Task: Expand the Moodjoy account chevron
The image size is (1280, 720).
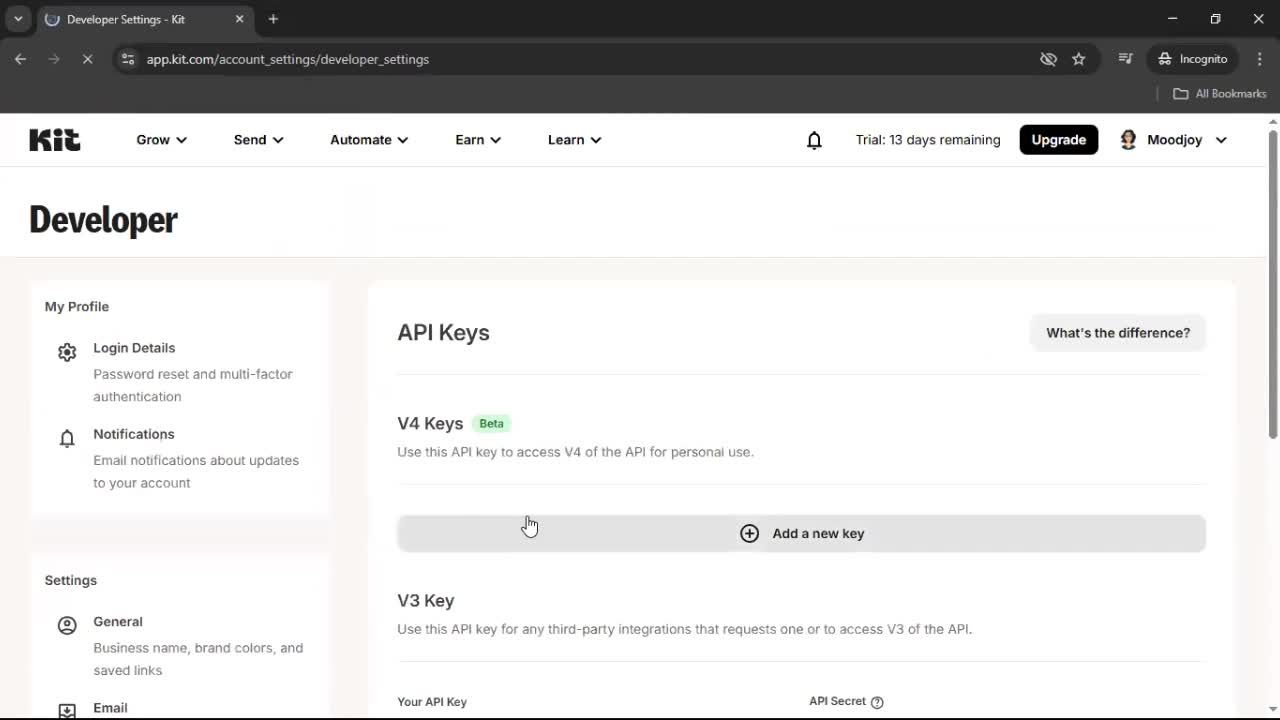Action: [x=1221, y=140]
